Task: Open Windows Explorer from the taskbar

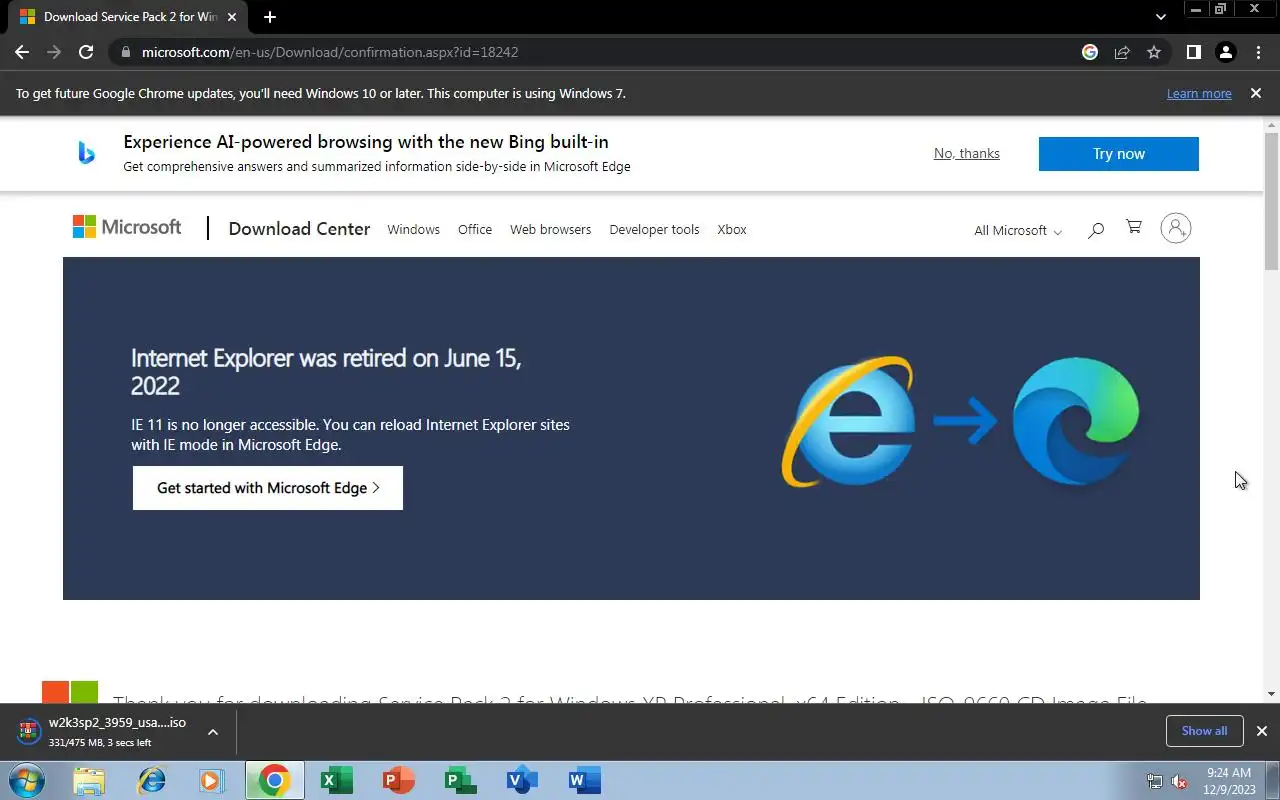Action: tap(89, 780)
